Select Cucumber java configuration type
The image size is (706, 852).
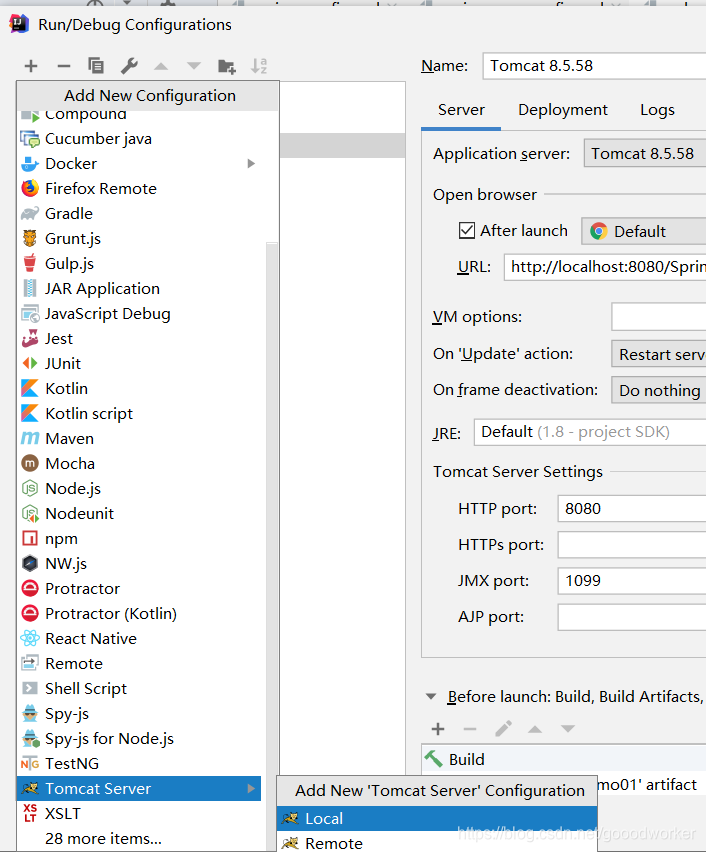139,139
